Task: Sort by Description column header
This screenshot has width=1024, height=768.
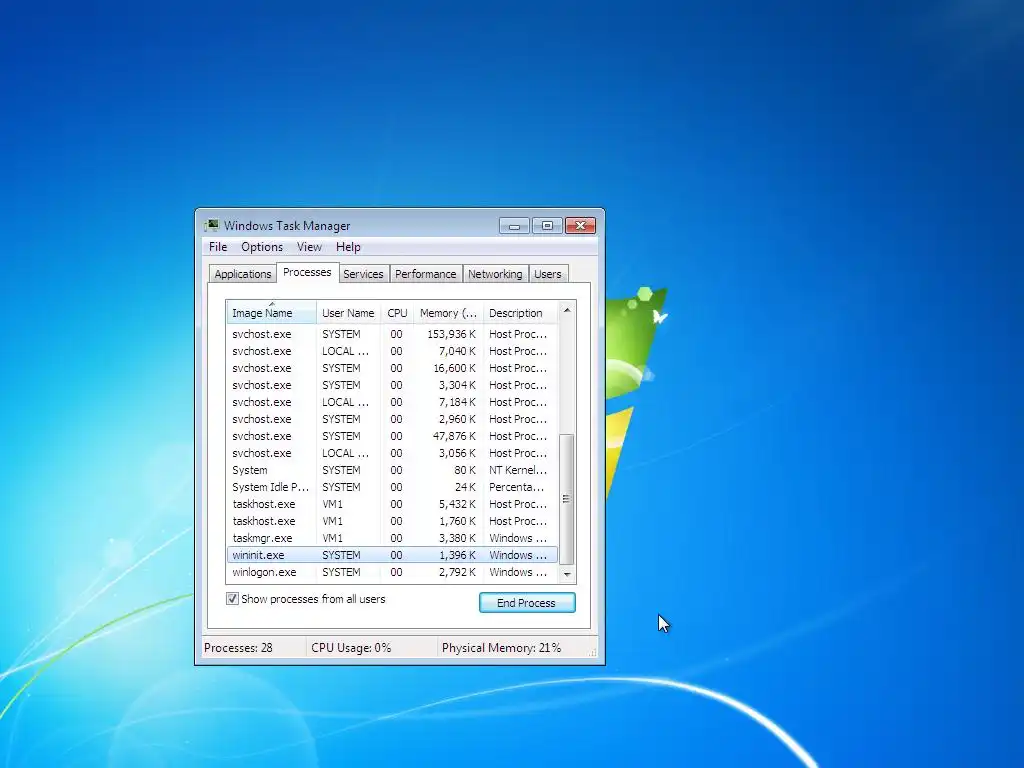Action: pos(520,313)
